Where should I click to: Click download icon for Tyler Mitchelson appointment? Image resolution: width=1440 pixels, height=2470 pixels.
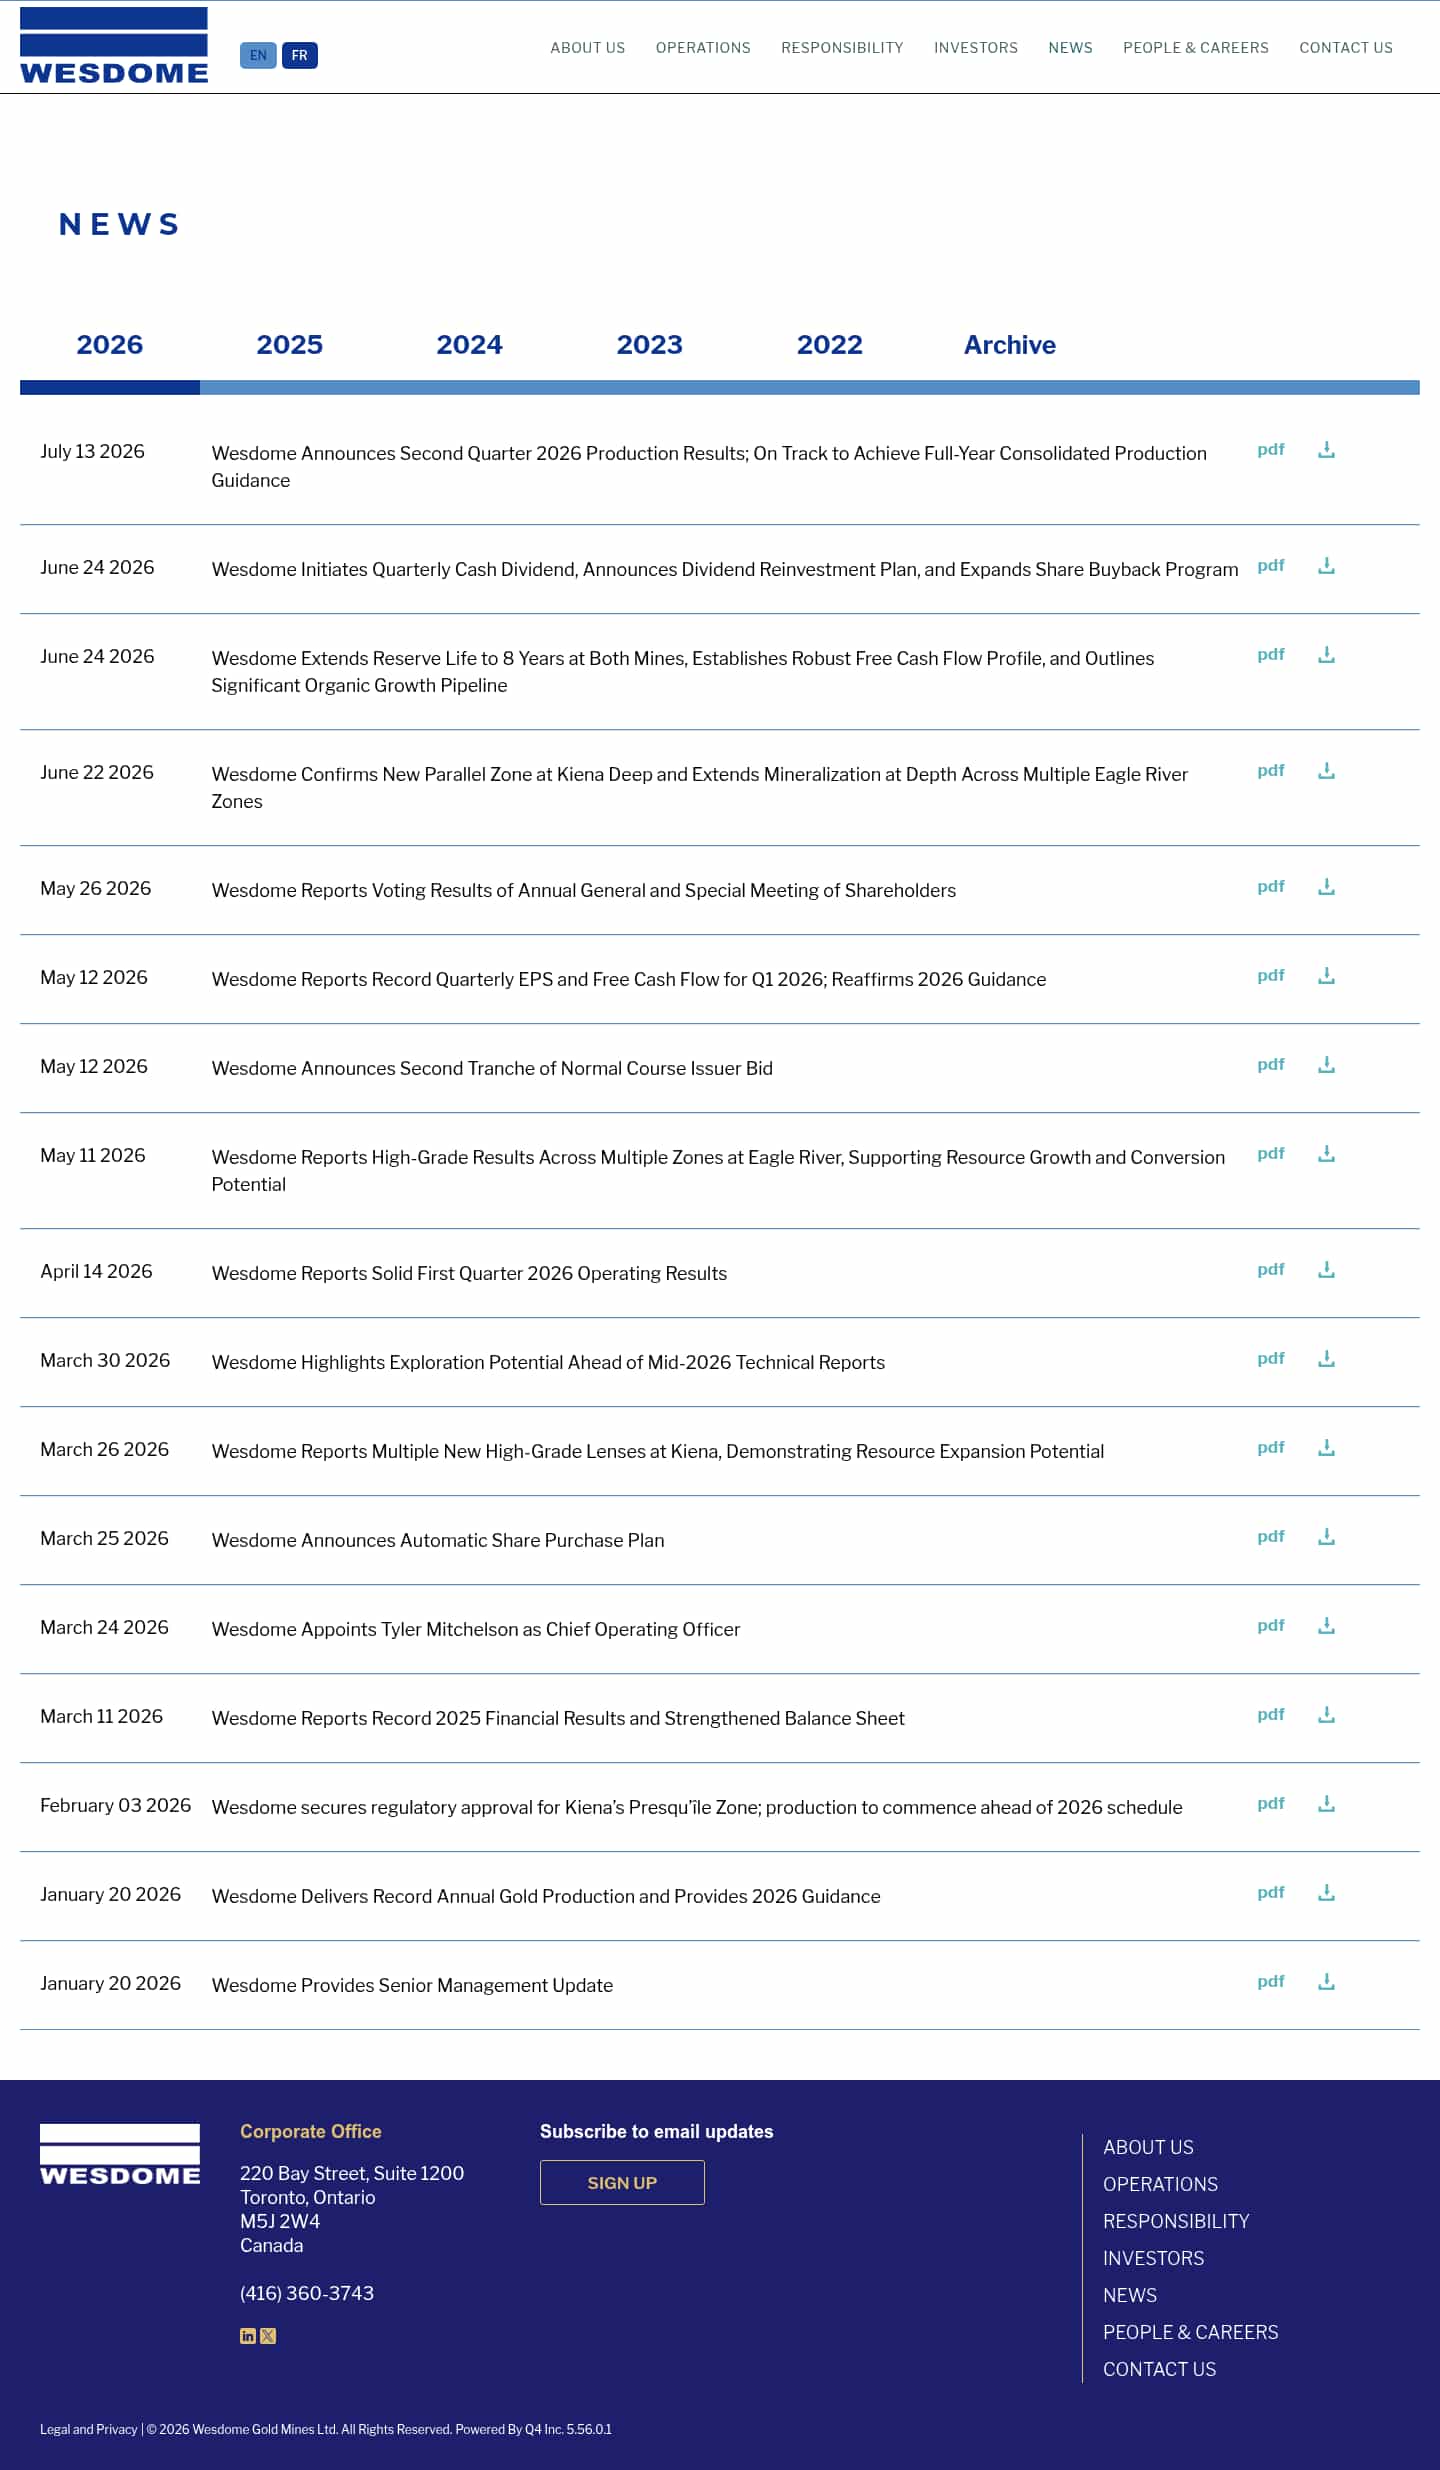coord(1326,1626)
